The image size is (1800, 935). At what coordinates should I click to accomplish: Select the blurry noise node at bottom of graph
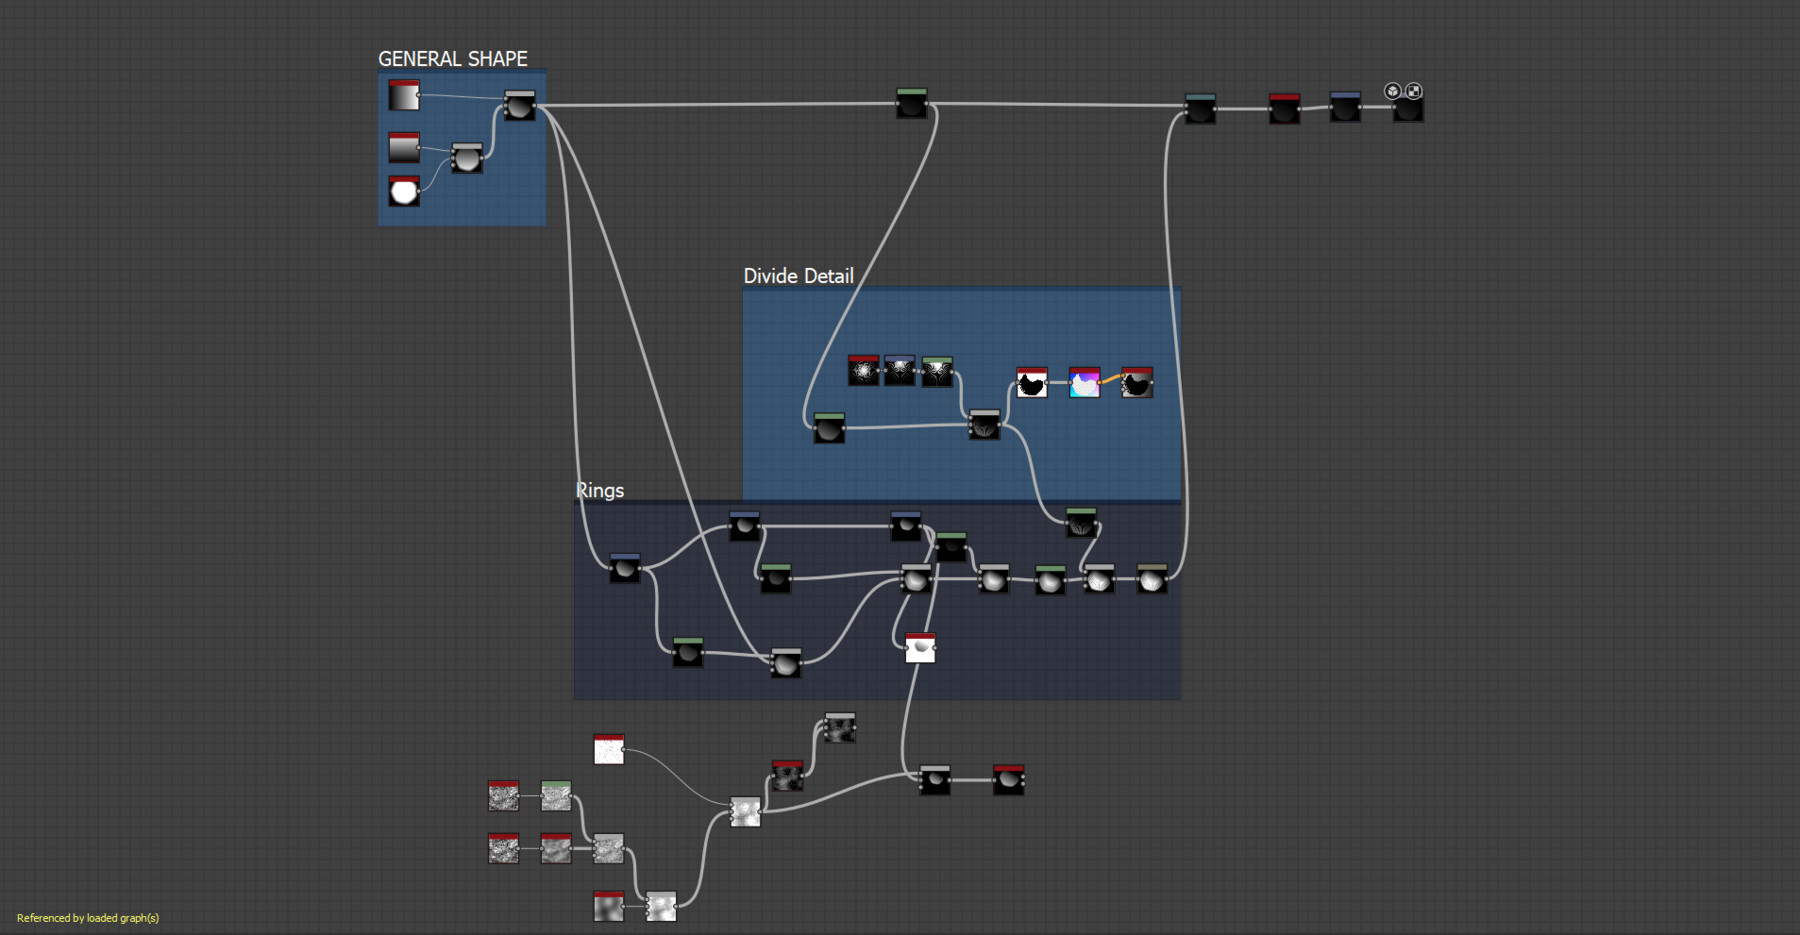tap(608, 906)
